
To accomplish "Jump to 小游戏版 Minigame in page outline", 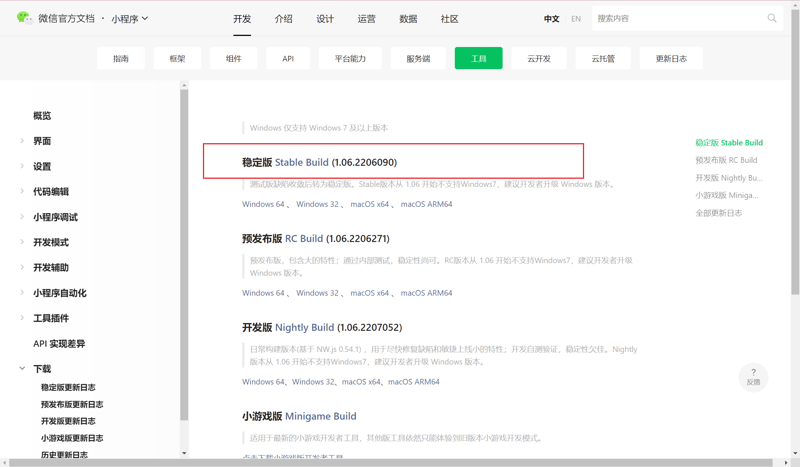I will pos(727,195).
